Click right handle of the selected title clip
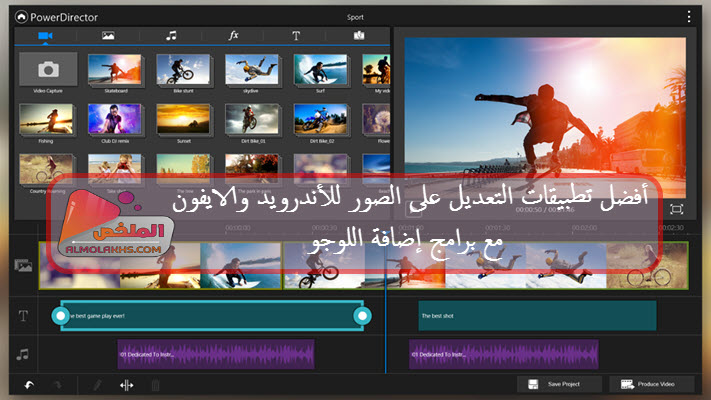This screenshot has width=711, height=400. click(362, 316)
